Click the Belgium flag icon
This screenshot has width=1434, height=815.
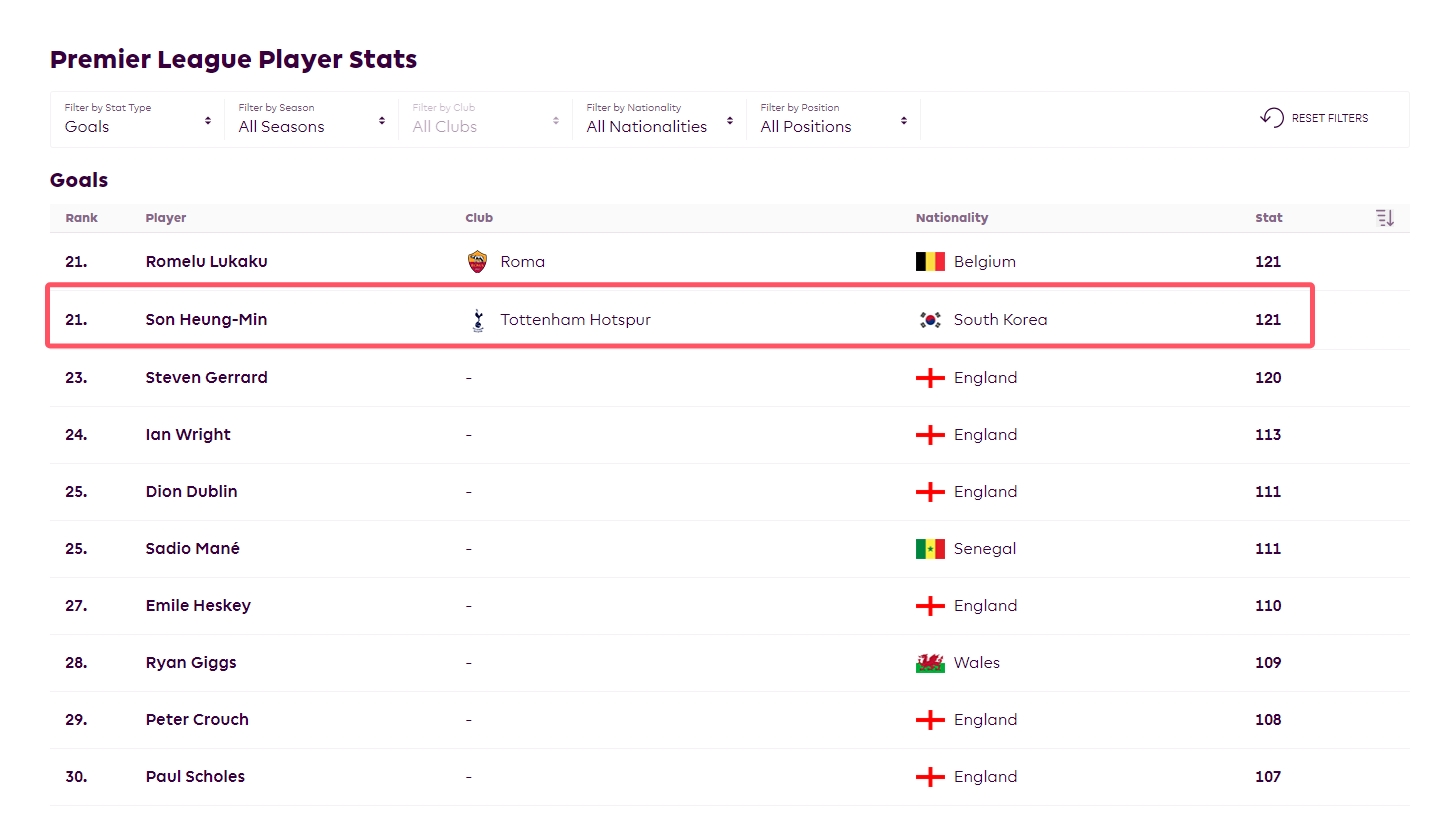[930, 262]
